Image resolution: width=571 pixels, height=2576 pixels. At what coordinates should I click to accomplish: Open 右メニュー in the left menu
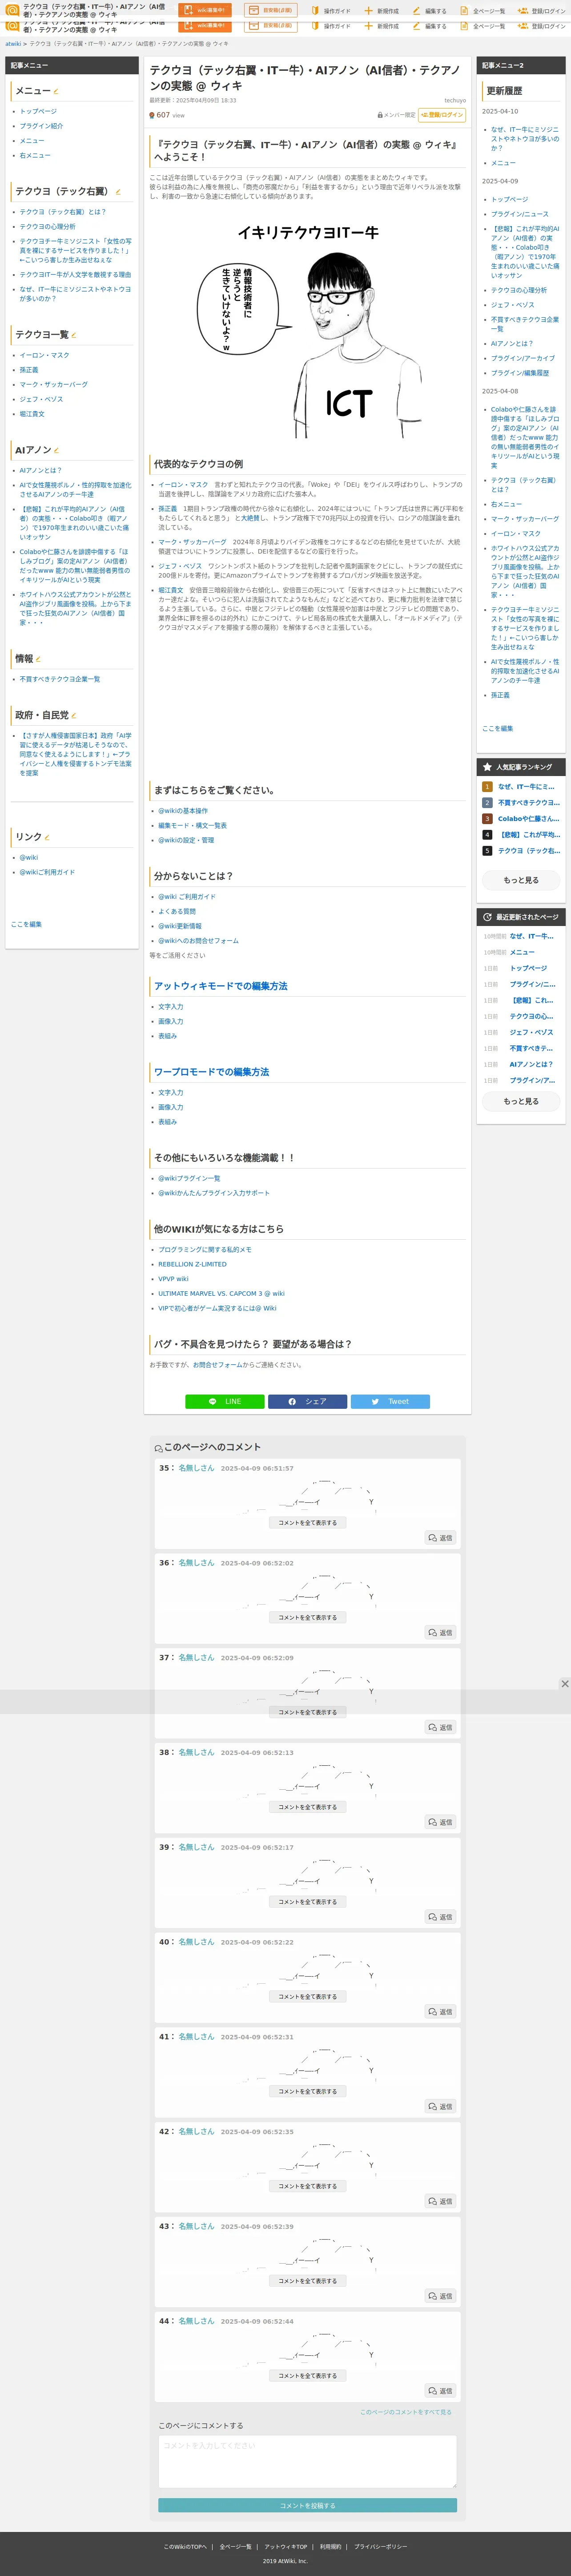tap(35, 155)
